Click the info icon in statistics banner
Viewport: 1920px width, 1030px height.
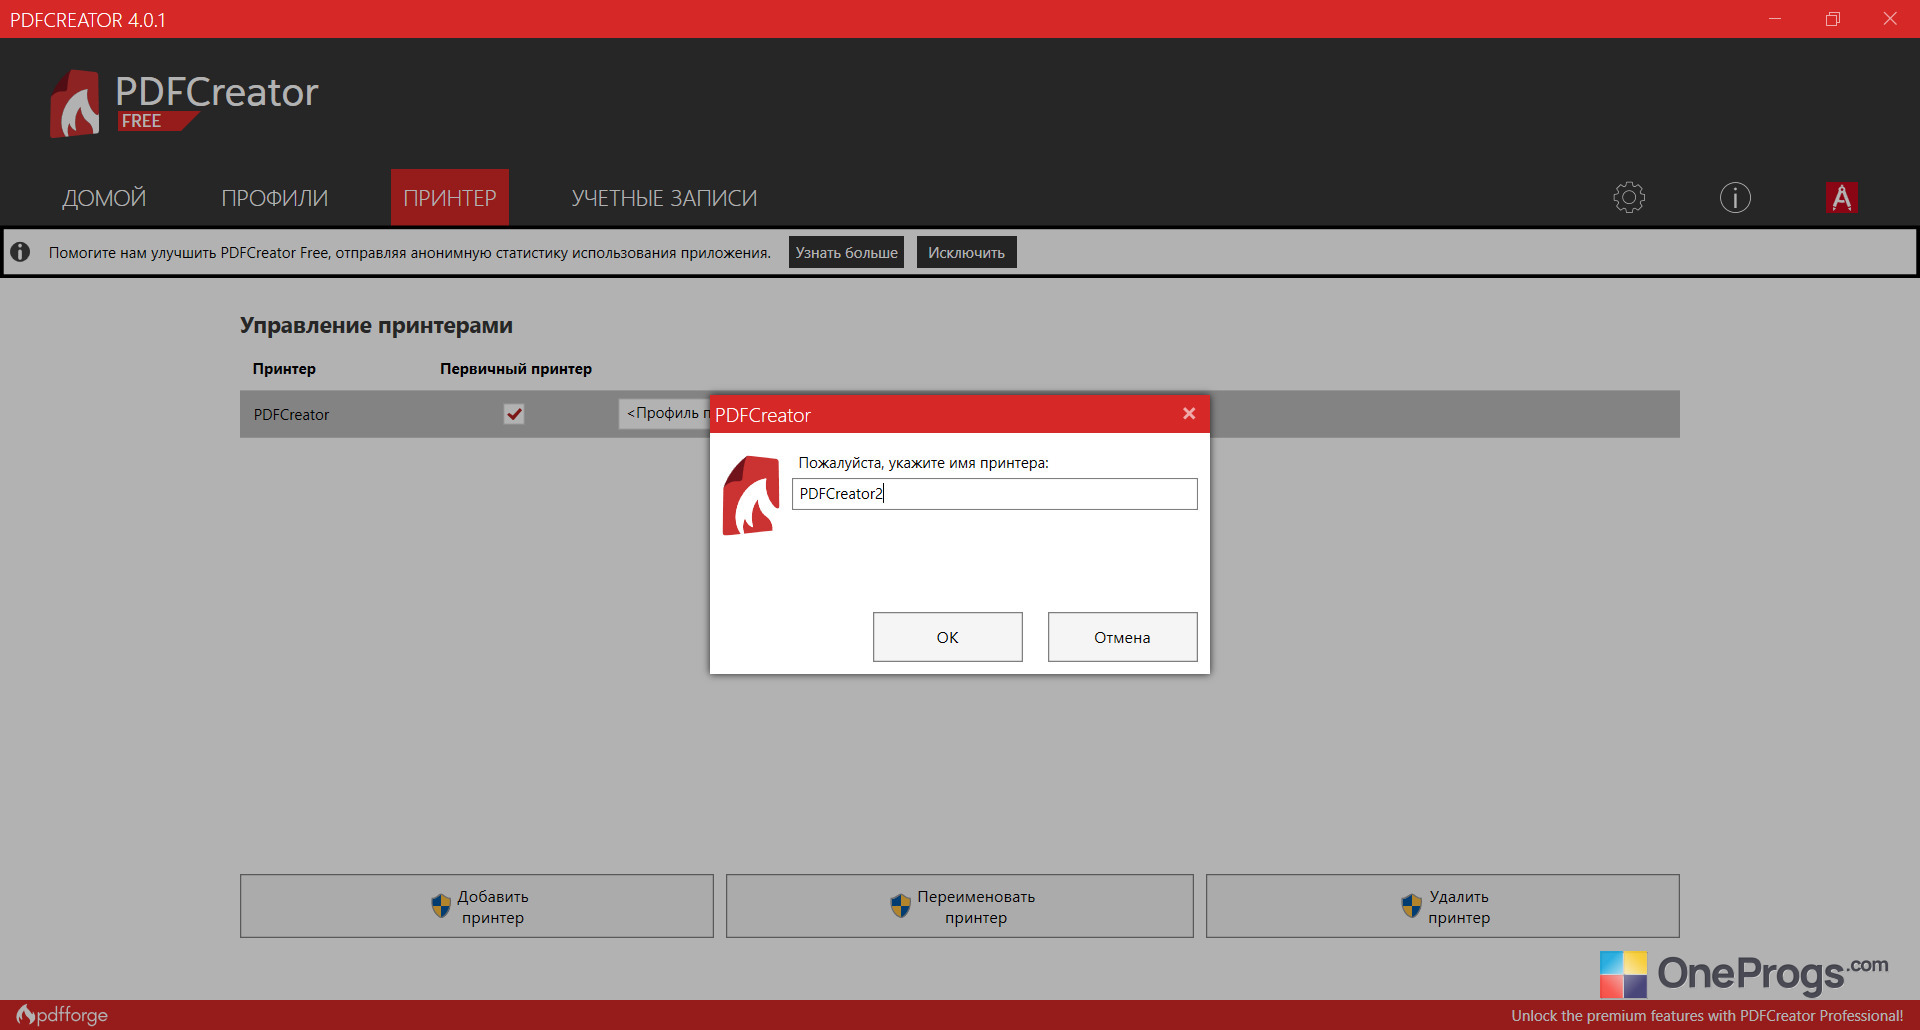(x=20, y=252)
